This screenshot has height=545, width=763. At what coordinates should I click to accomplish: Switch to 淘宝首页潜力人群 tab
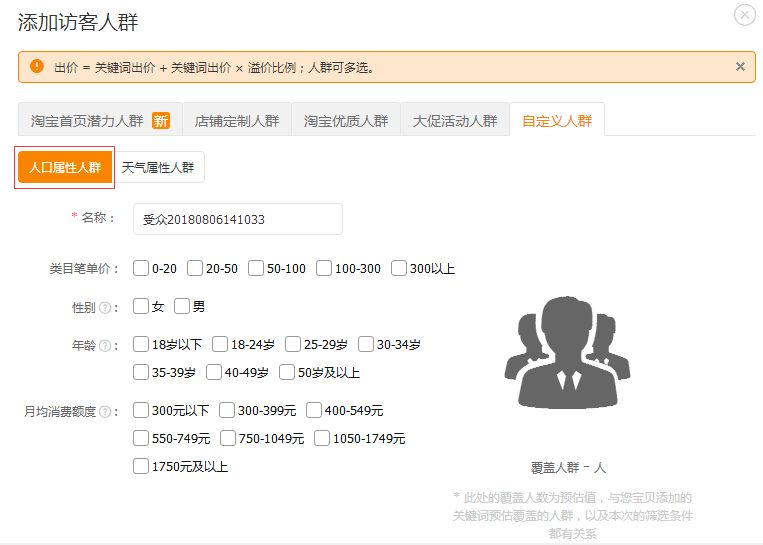click(x=100, y=119)
